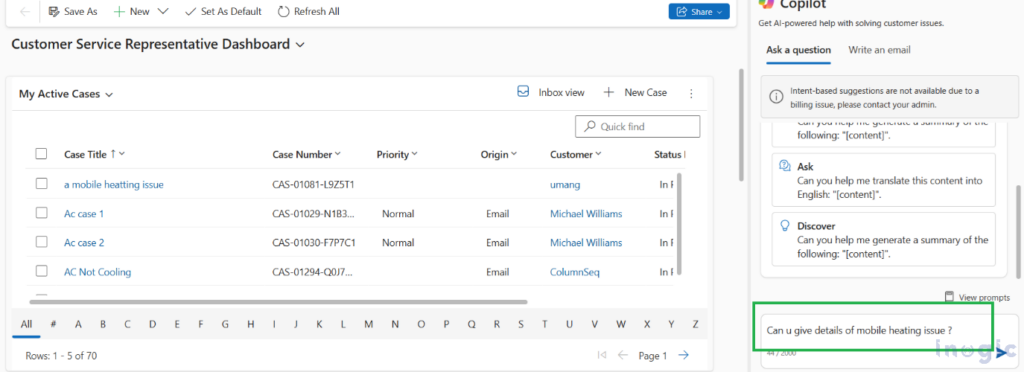Click the back arrow in toolbar

tap(25, 11)
